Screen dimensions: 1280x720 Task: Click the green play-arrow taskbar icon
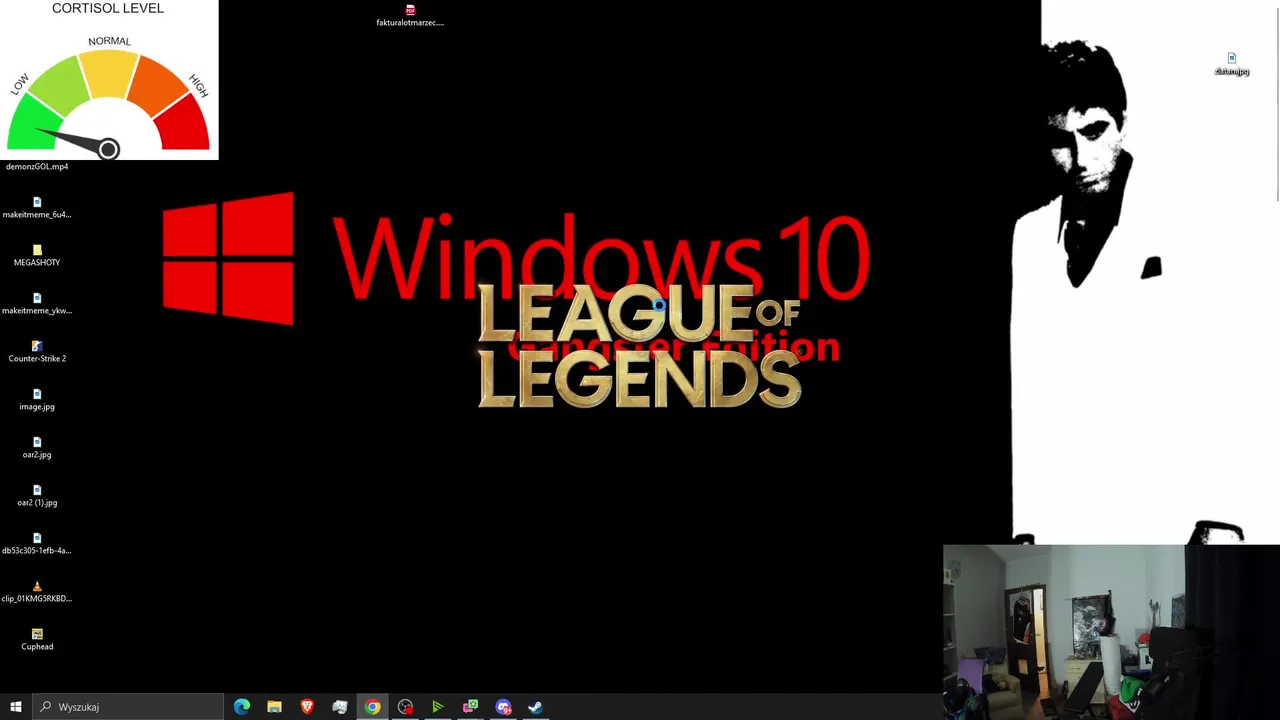437,707
